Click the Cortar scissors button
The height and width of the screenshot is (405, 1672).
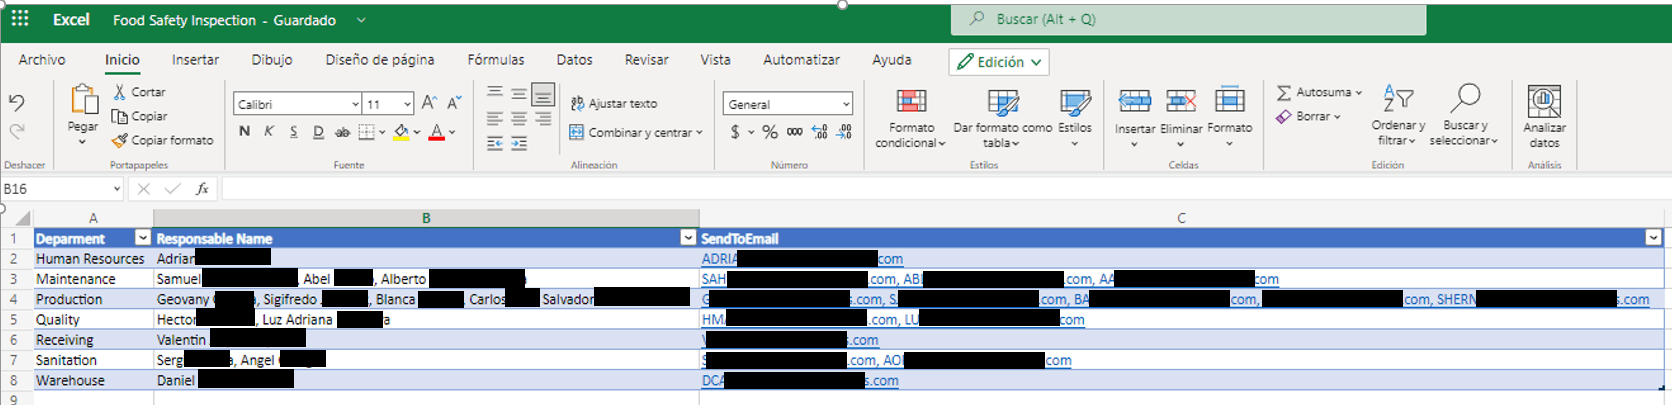click(139, 91)
